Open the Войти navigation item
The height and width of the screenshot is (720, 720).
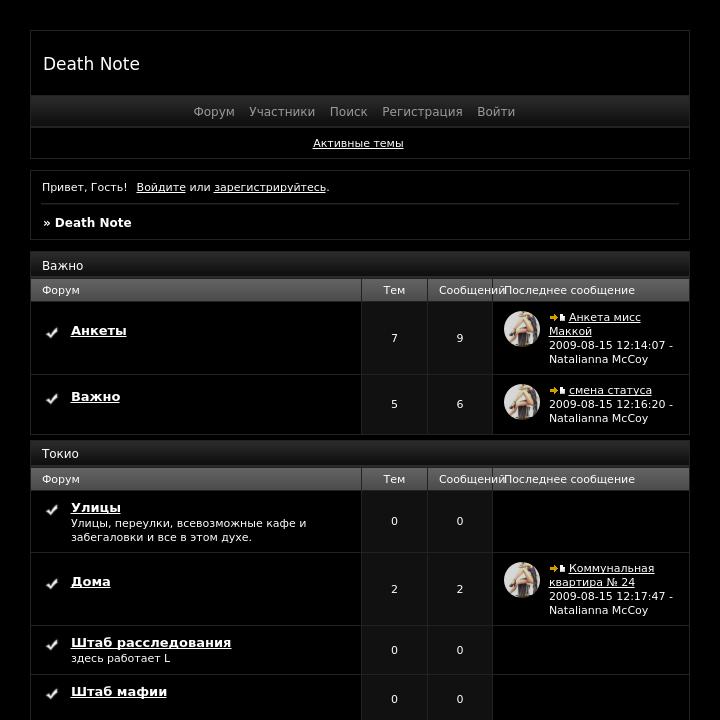[496, 112]
